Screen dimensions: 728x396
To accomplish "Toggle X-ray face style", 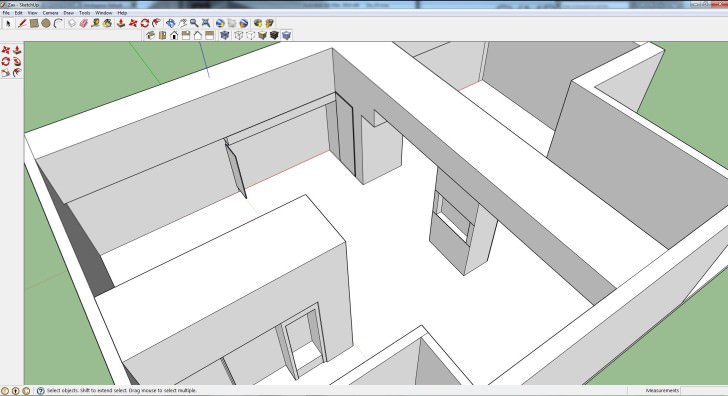I will (x=225, y=35).
